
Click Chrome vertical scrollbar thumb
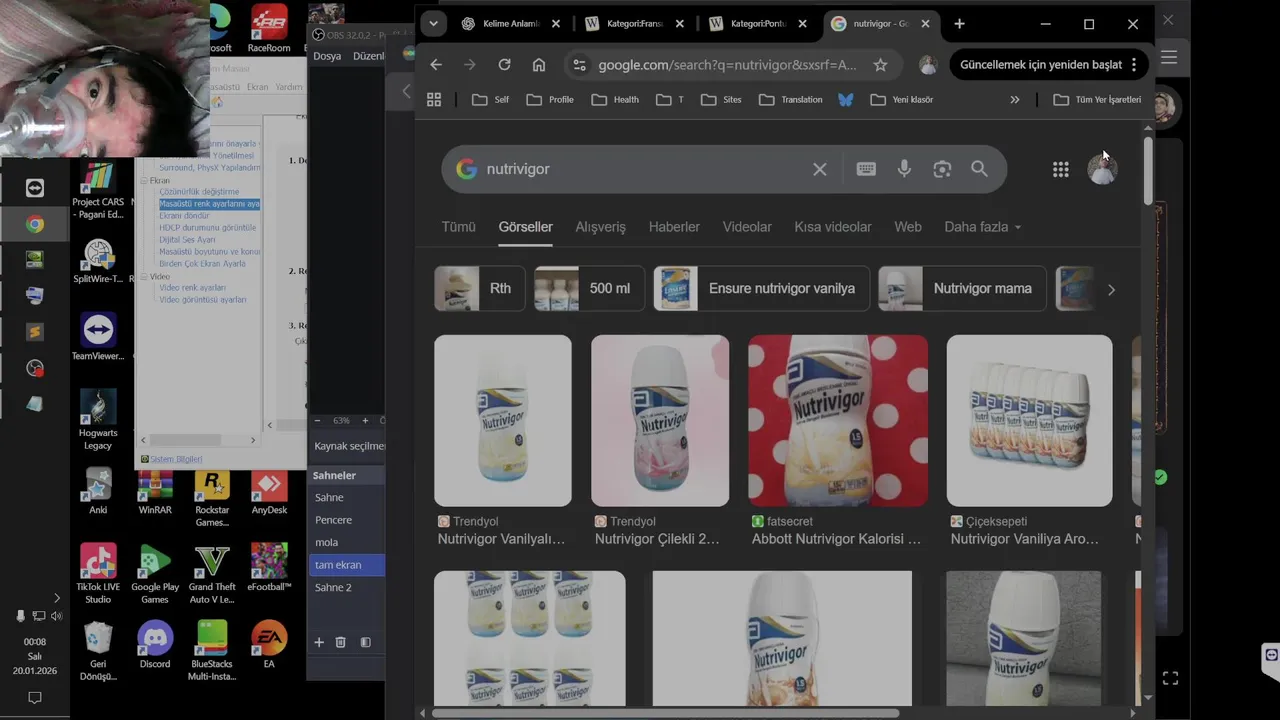click(1148, 170)
